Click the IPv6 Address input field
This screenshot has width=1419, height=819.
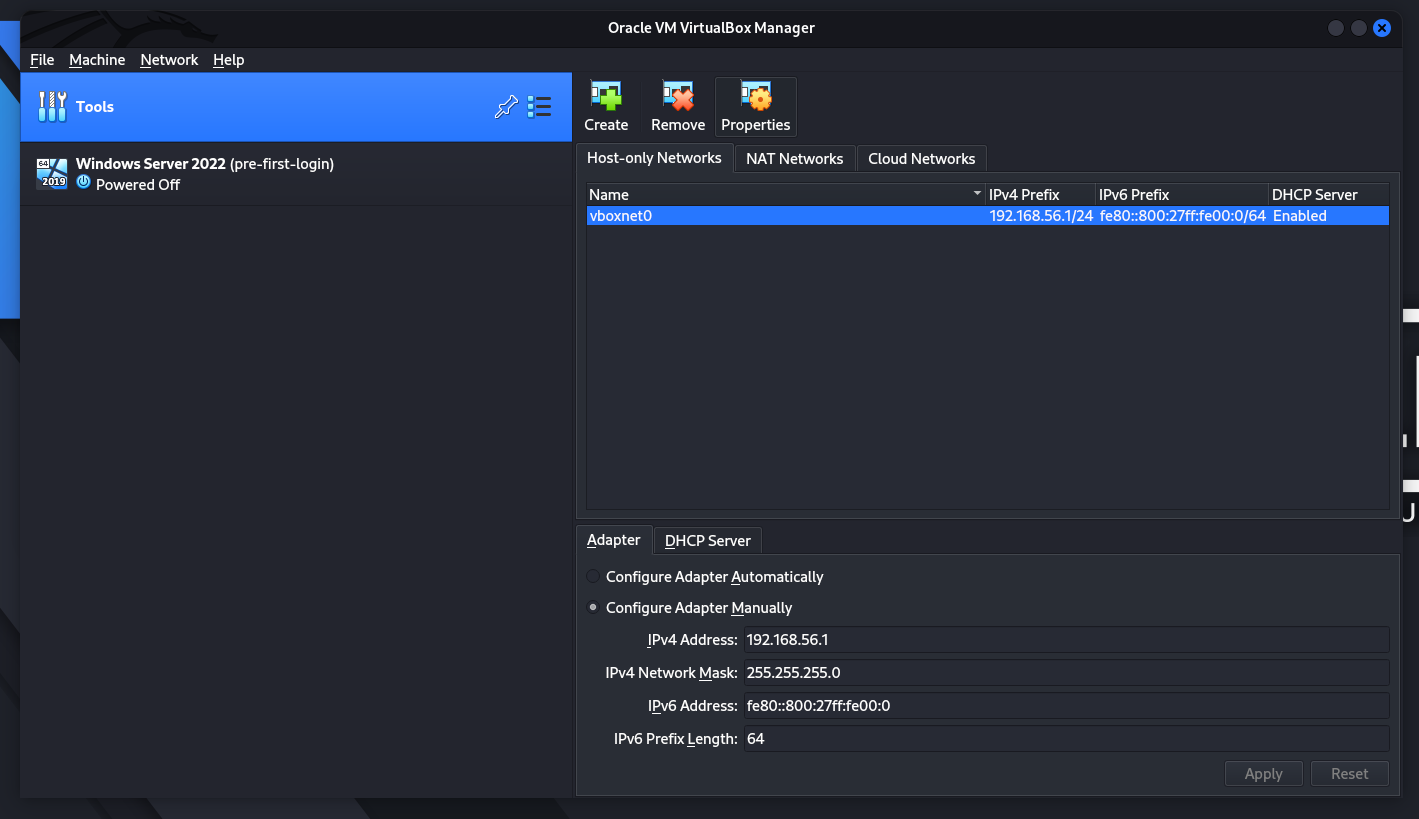[x=1066, y=706]
